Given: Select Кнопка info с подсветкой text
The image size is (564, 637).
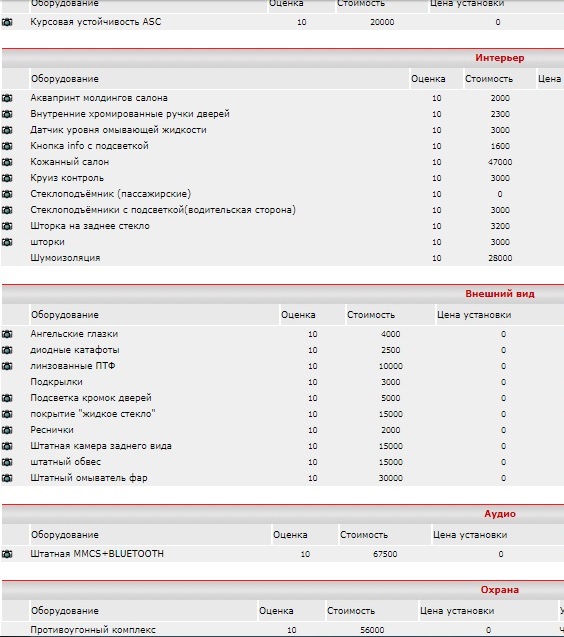Looking at the screenshot, I should pyautogui.click(x=89, y=146).
